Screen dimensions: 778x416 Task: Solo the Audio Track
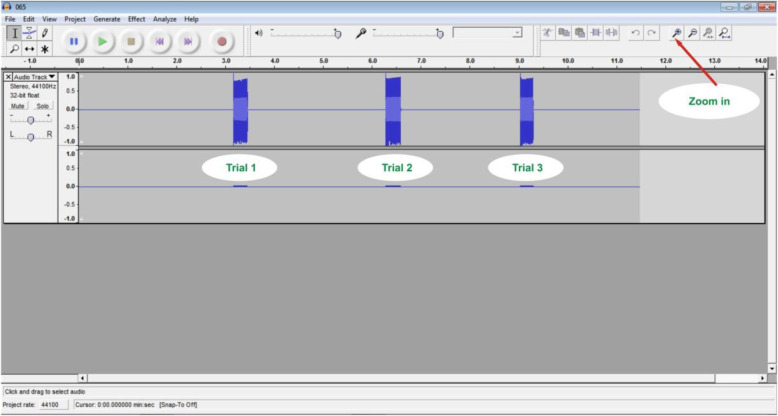[42, 105]
